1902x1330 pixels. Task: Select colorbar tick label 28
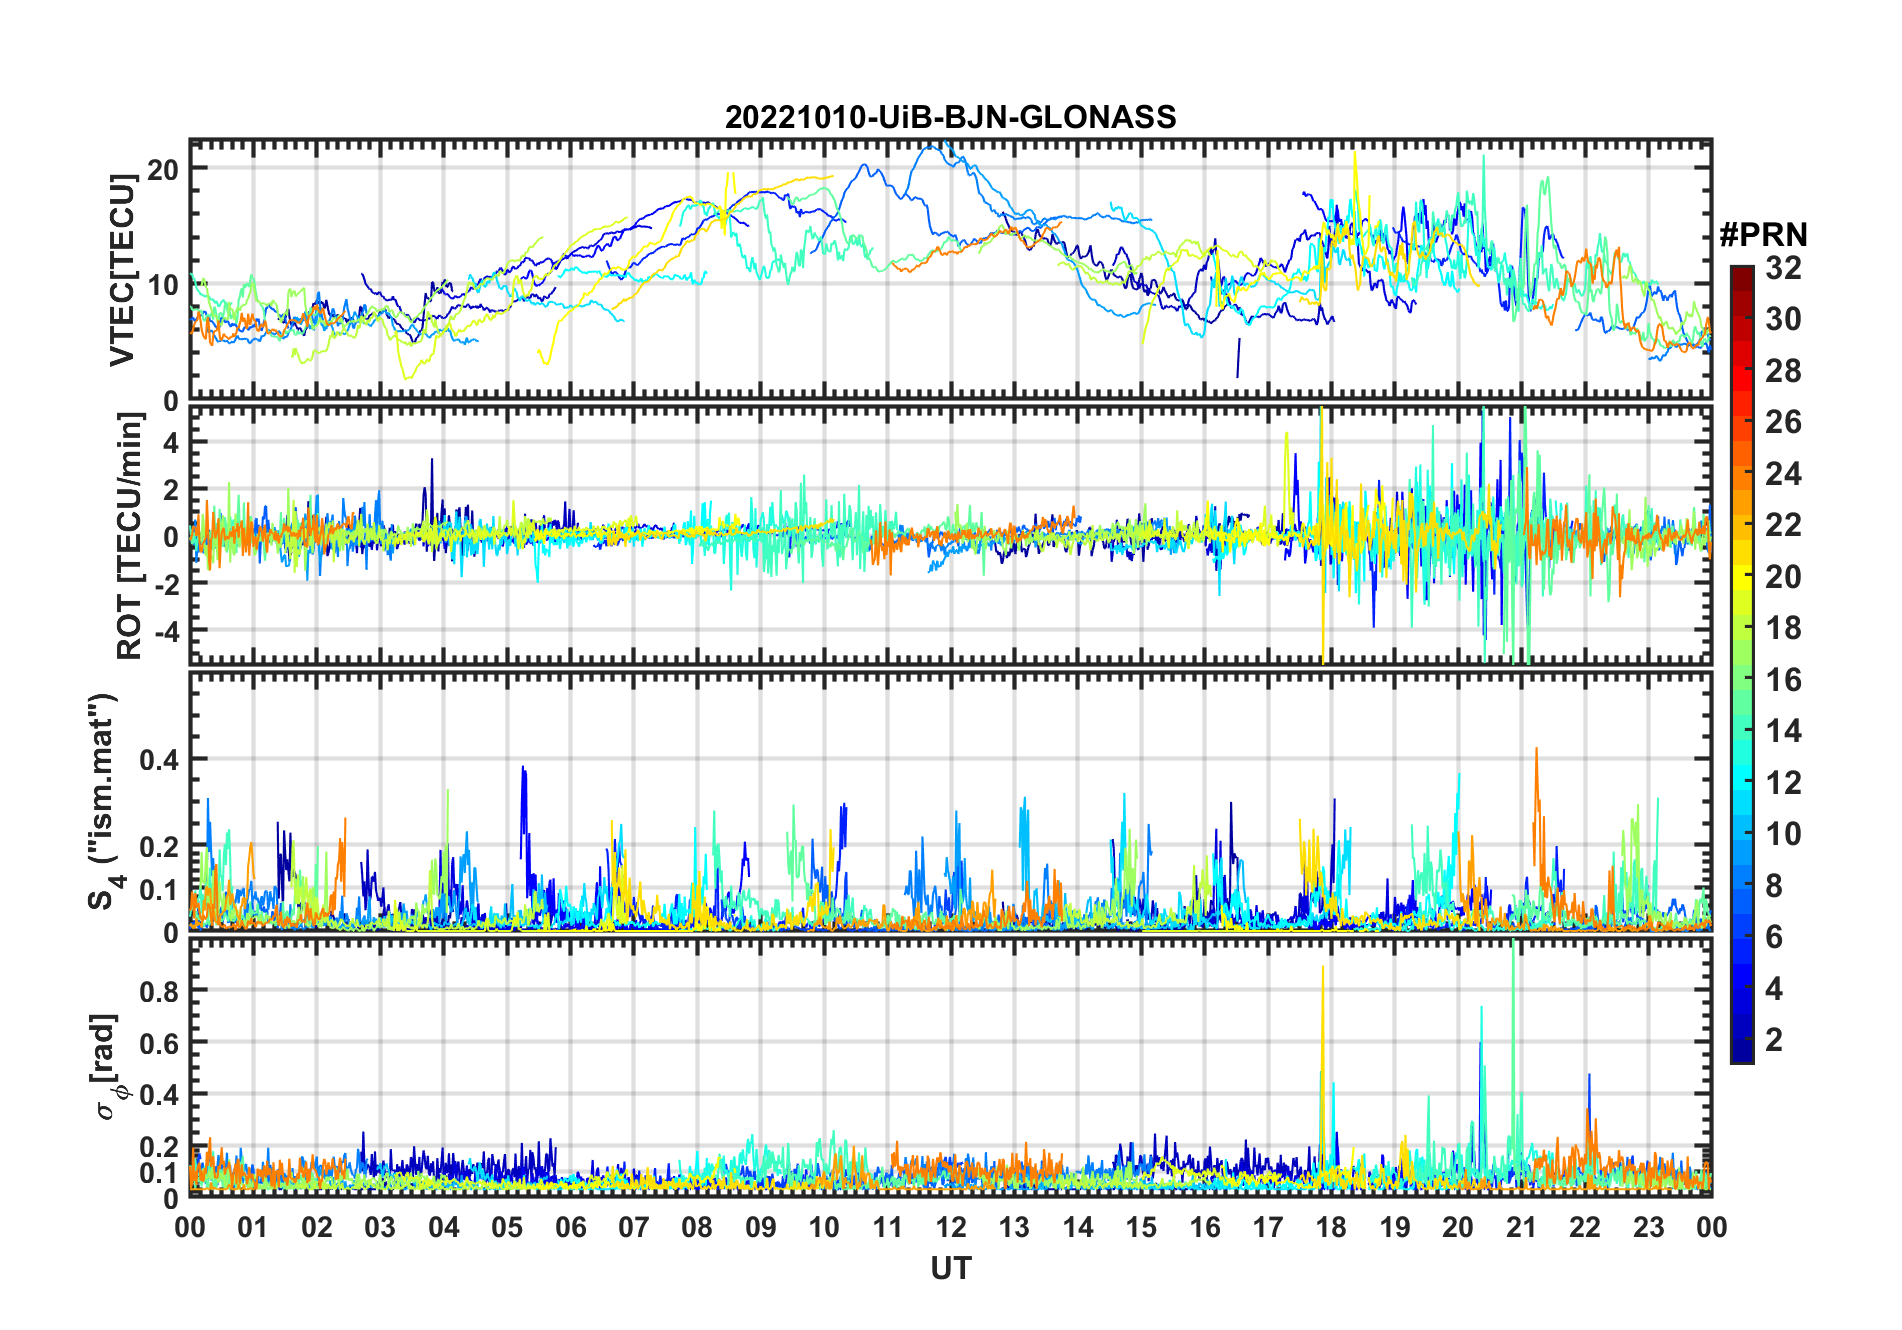1783,371
